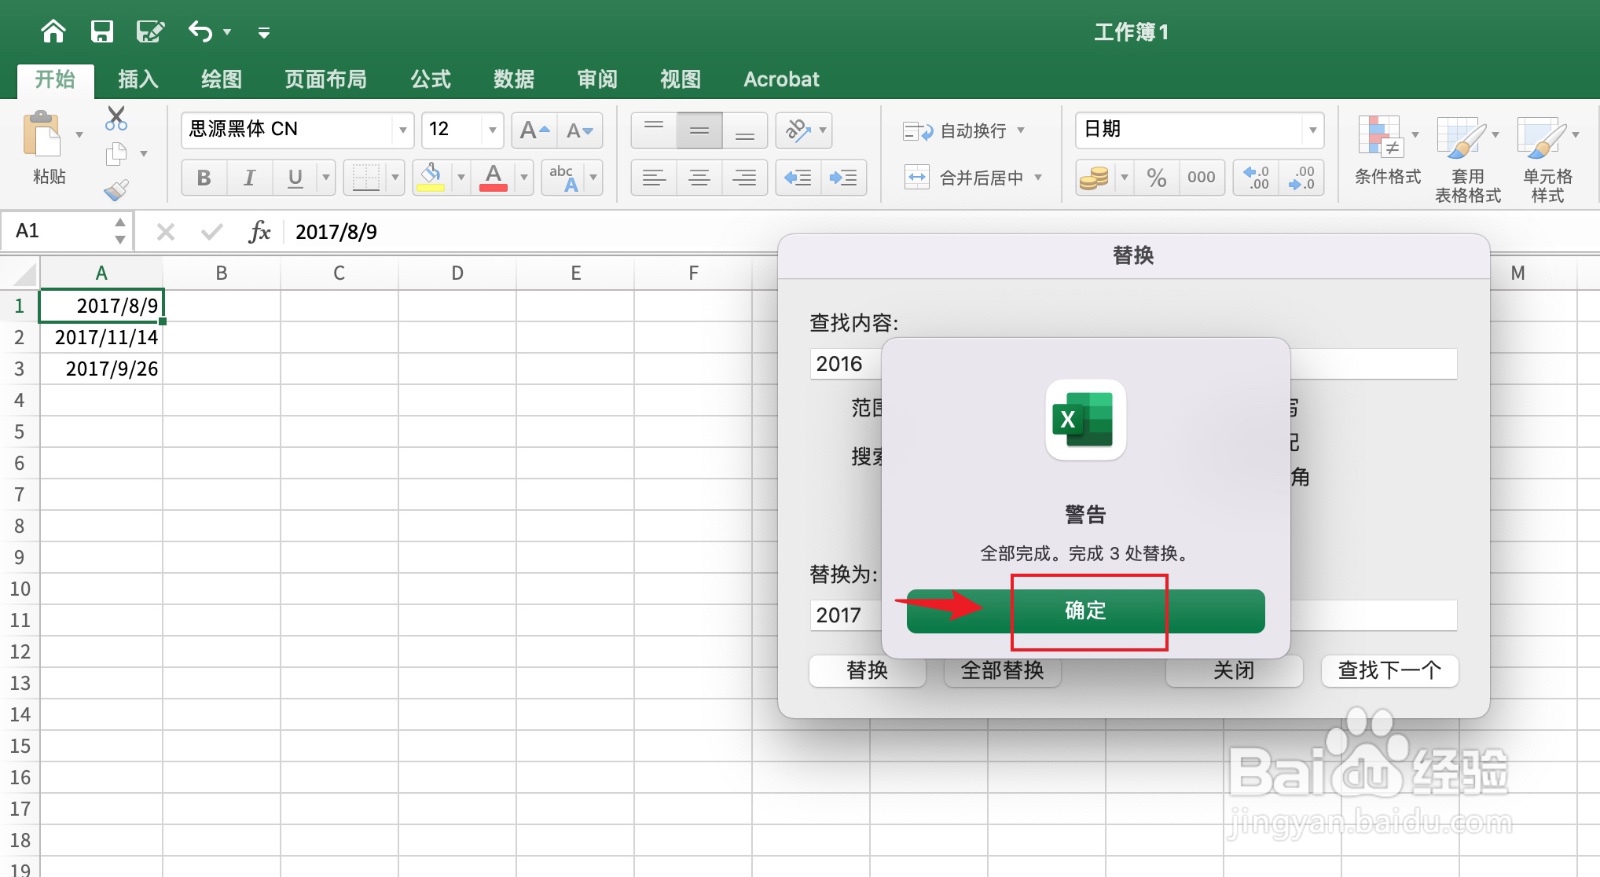Switch to the 数据 tab
This screenshot has height=877, width=1600.
tap(514, 79)
